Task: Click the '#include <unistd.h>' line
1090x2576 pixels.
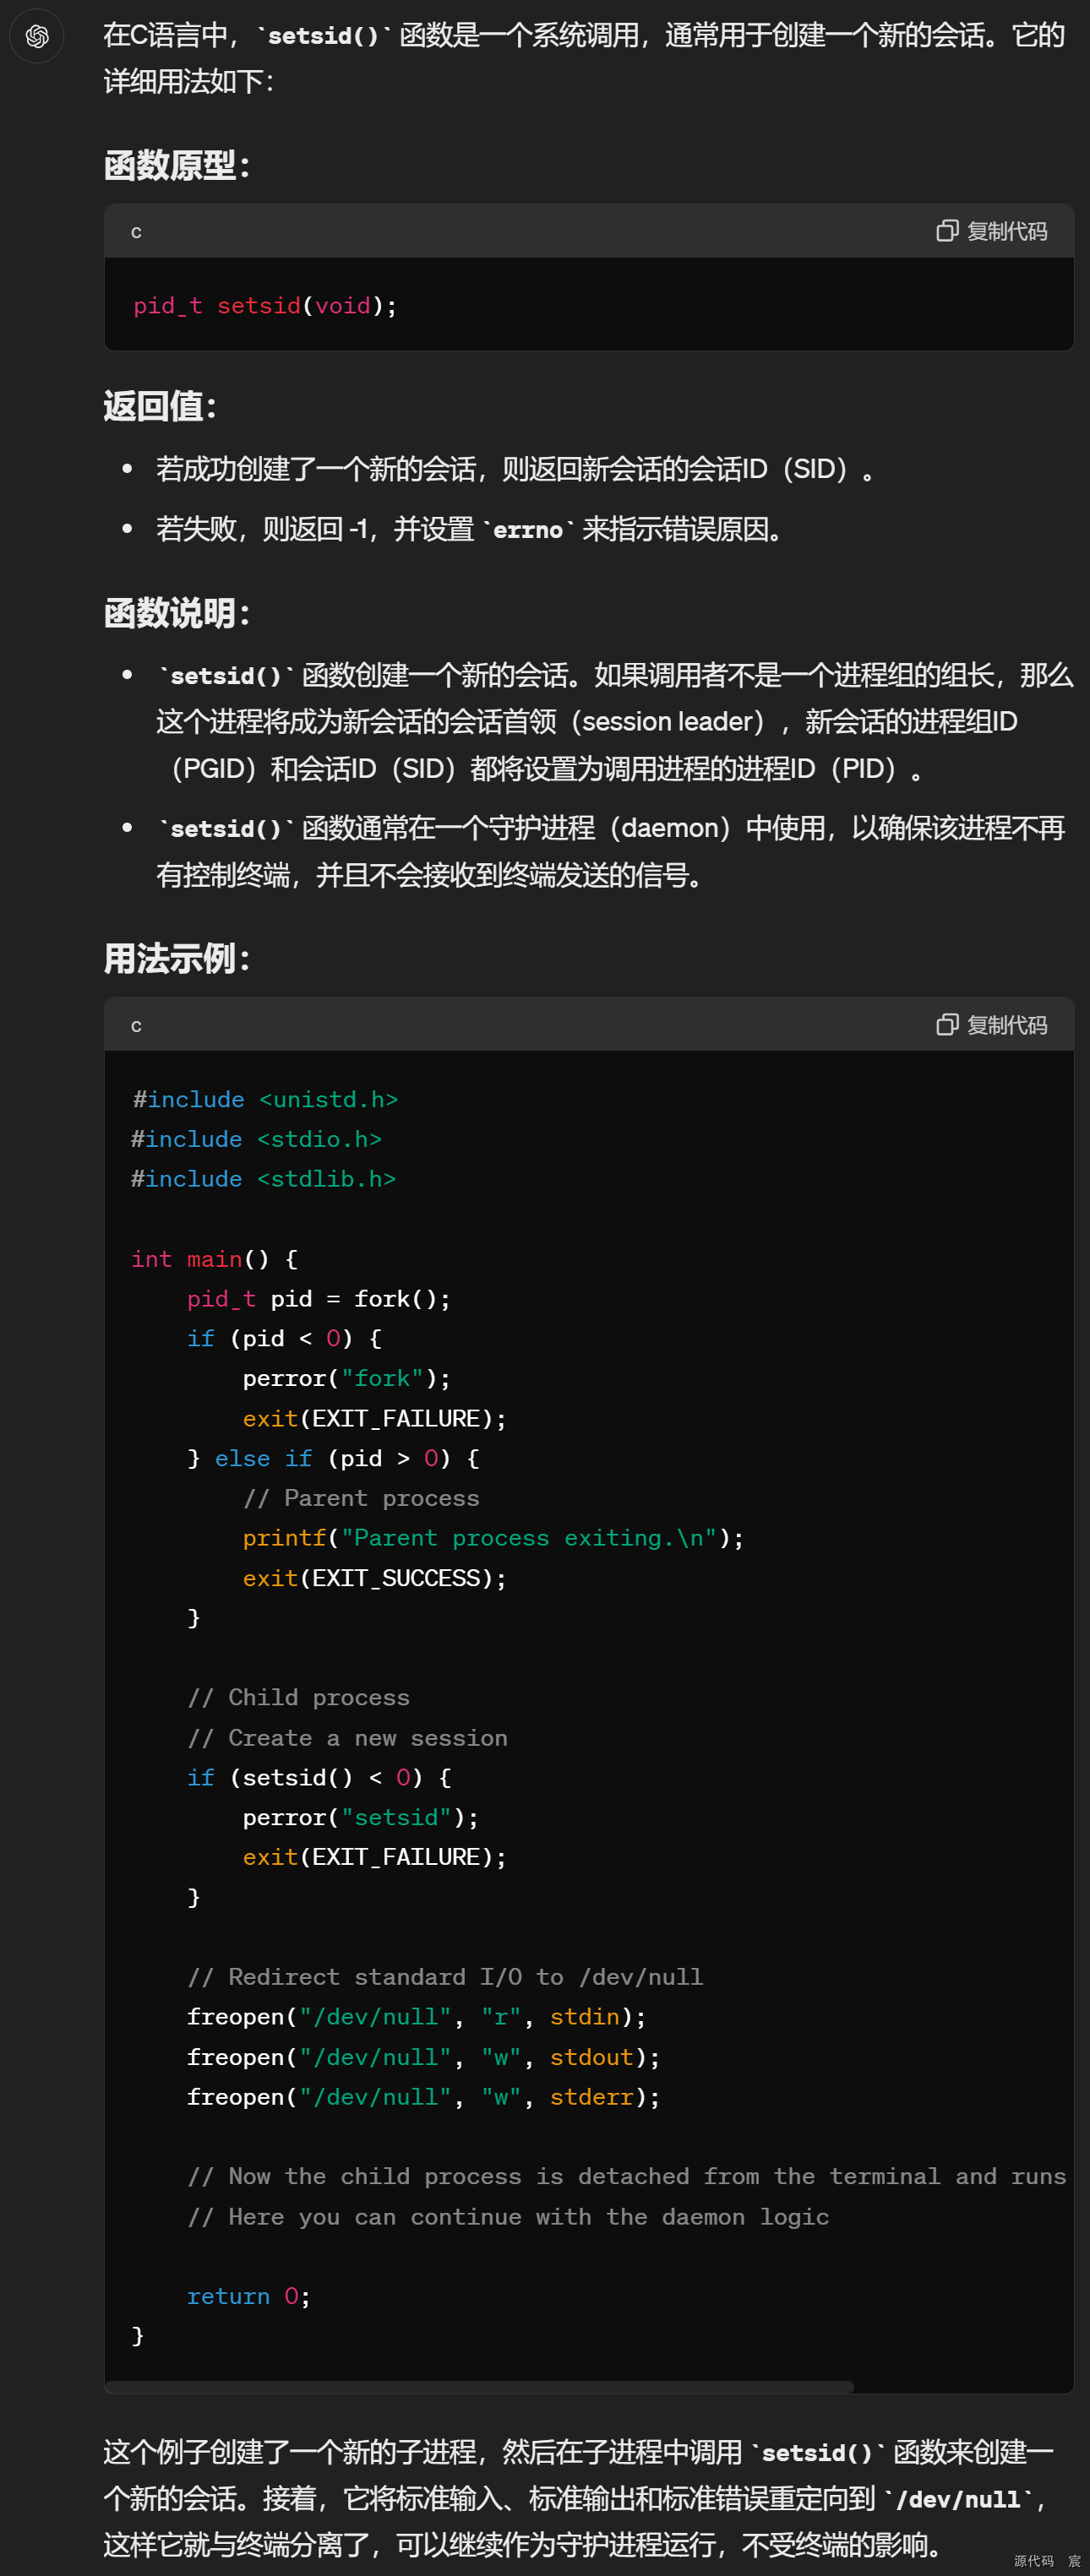Action: (x=265, y=1099)
